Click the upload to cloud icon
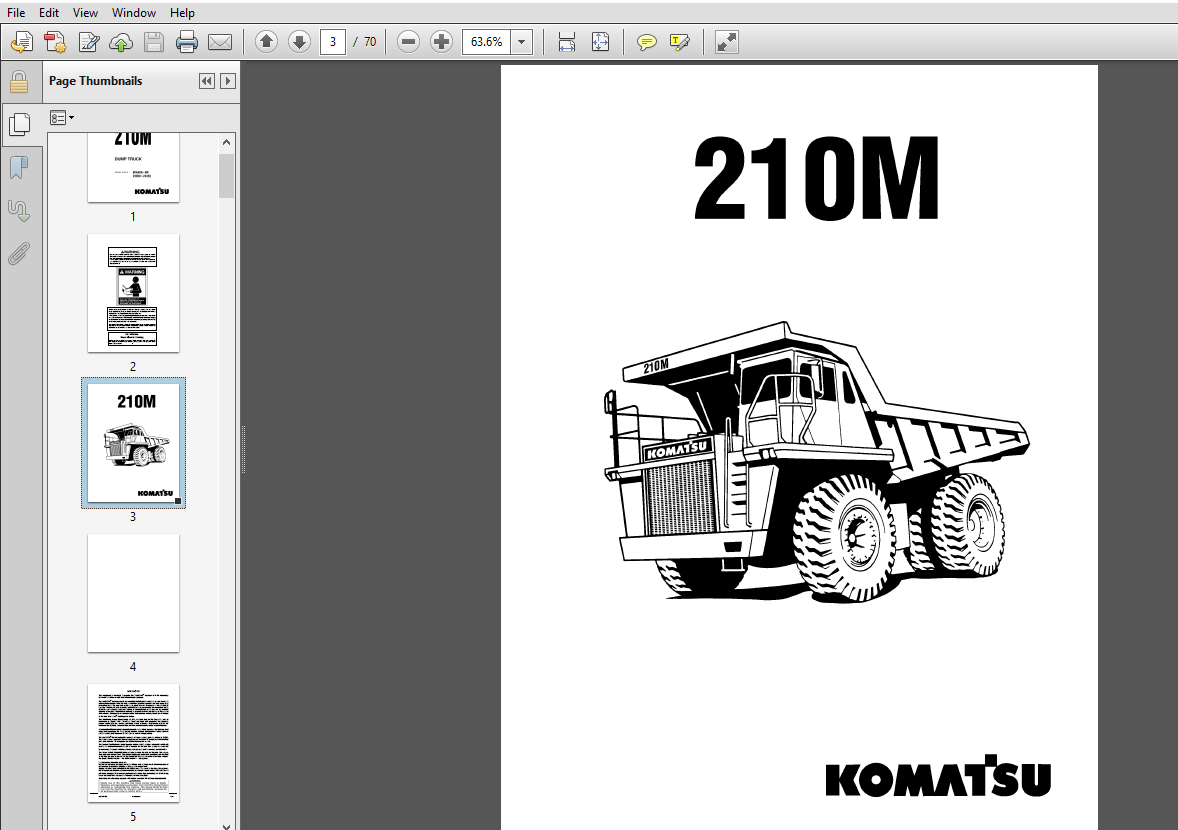 121,42
